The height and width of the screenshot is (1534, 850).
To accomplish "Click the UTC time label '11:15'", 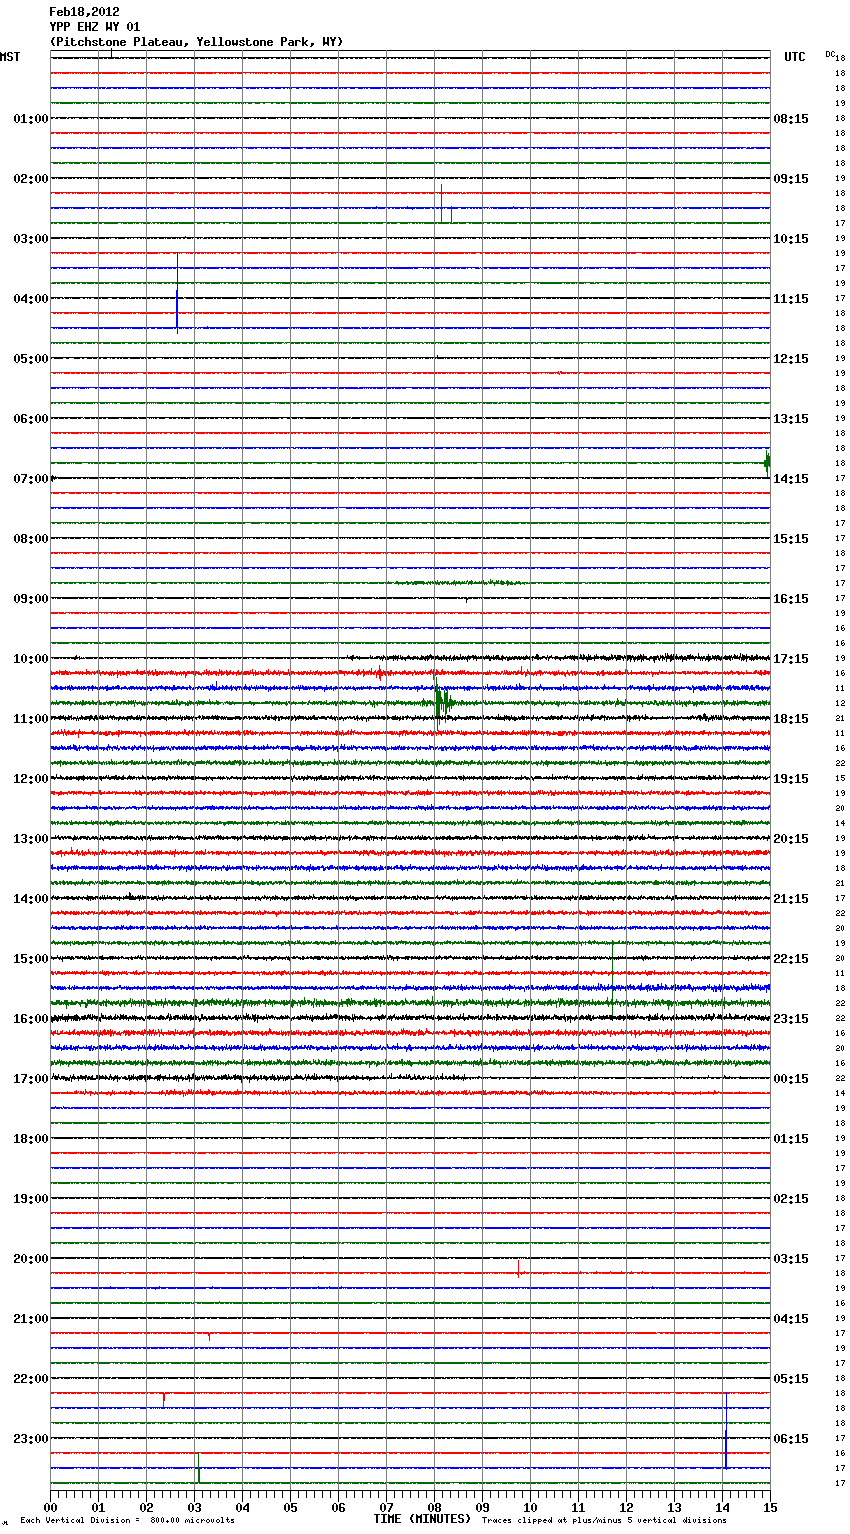I will pyautogui.click(x=791, y=299).
